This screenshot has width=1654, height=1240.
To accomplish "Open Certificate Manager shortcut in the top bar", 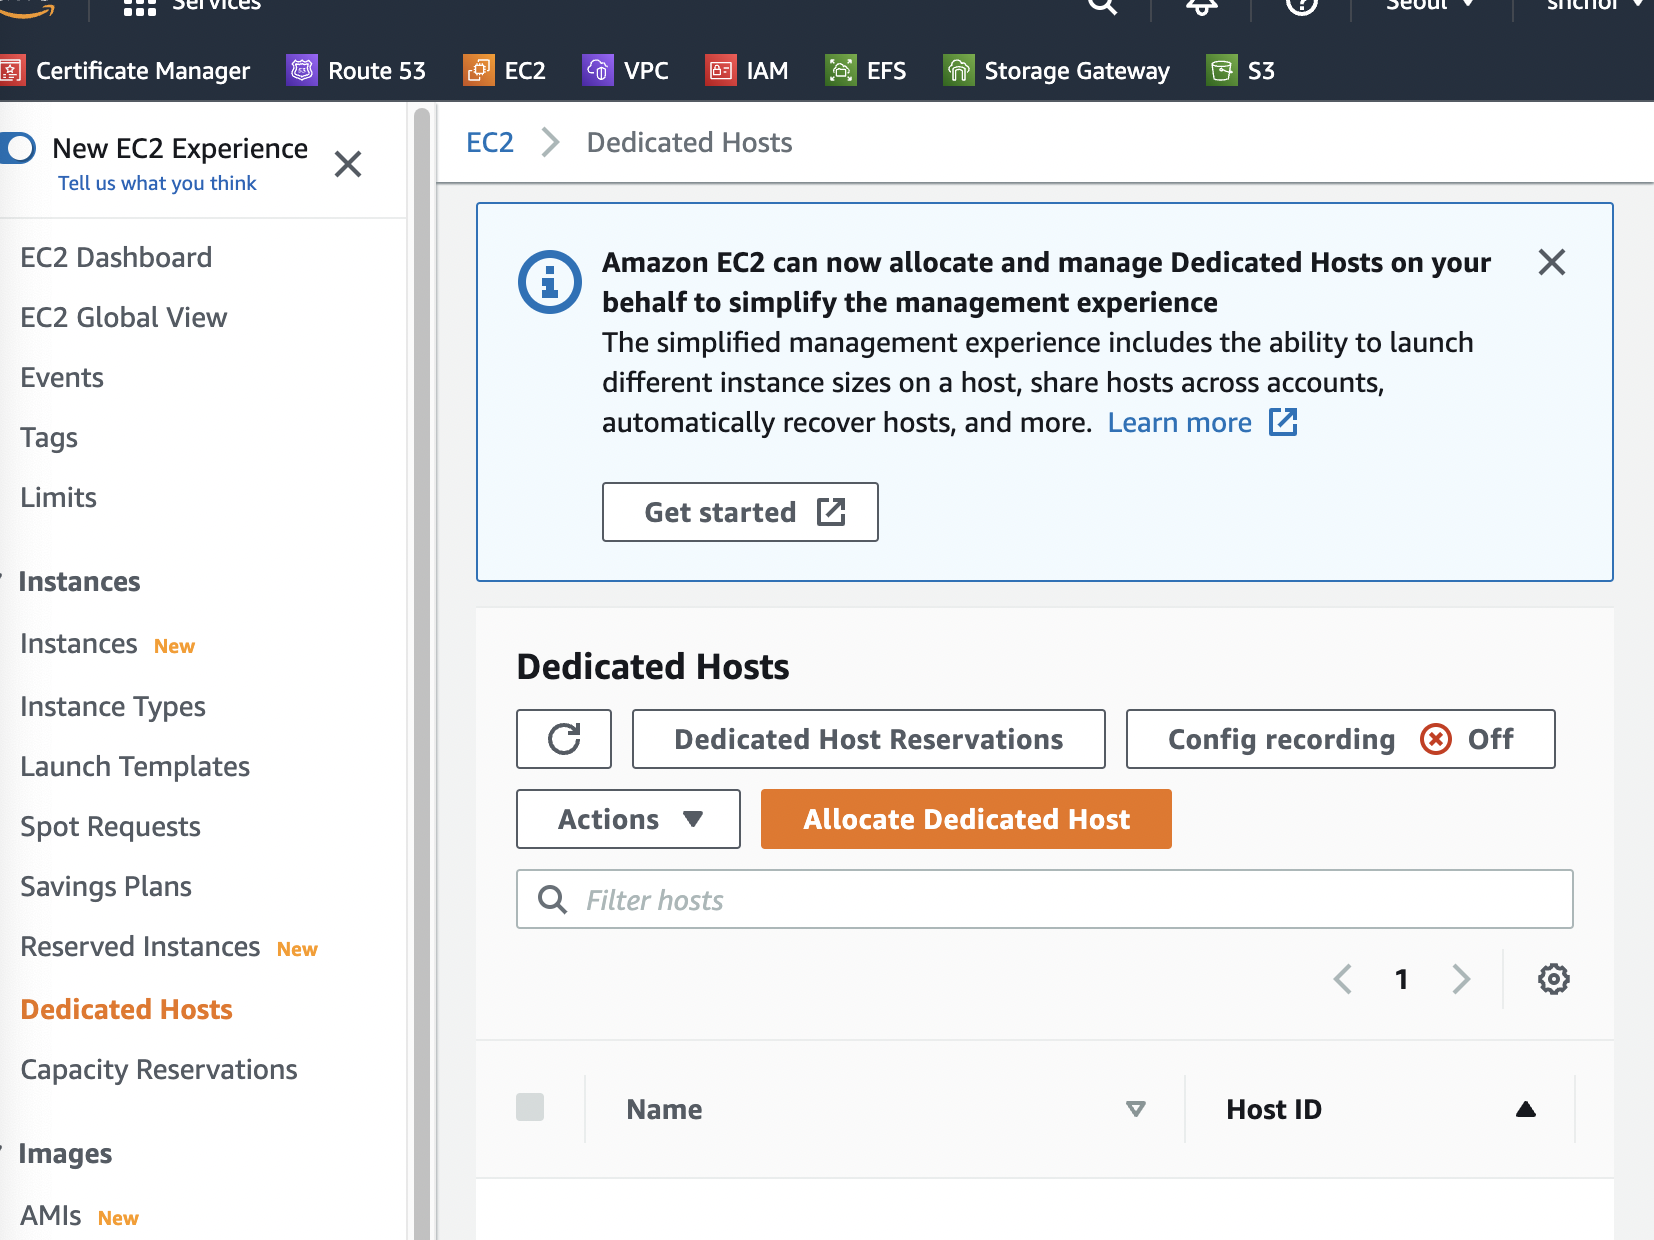I will pyautogui.click(x=125, y=71).
